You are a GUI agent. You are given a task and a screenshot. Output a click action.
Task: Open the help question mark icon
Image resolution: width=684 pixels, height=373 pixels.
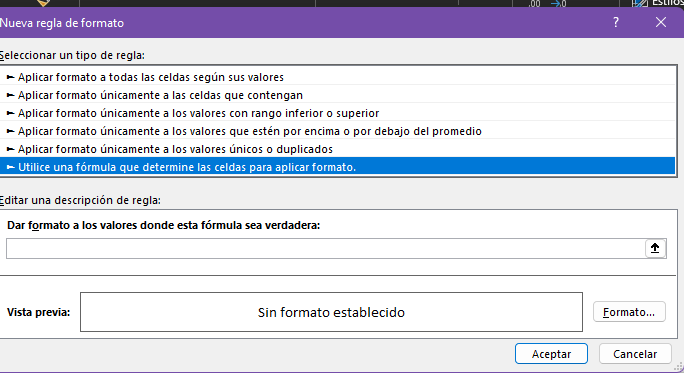click(616, 22)
